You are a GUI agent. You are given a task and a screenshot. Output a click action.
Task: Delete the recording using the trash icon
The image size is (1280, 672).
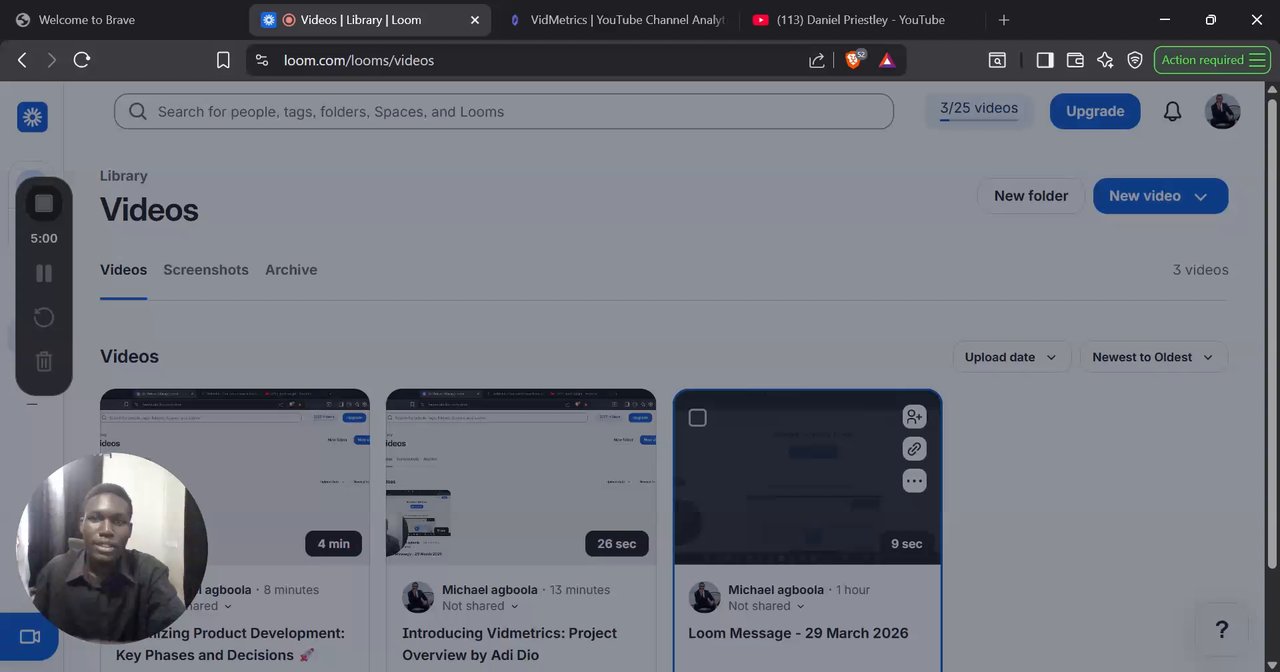coord(44,362)
